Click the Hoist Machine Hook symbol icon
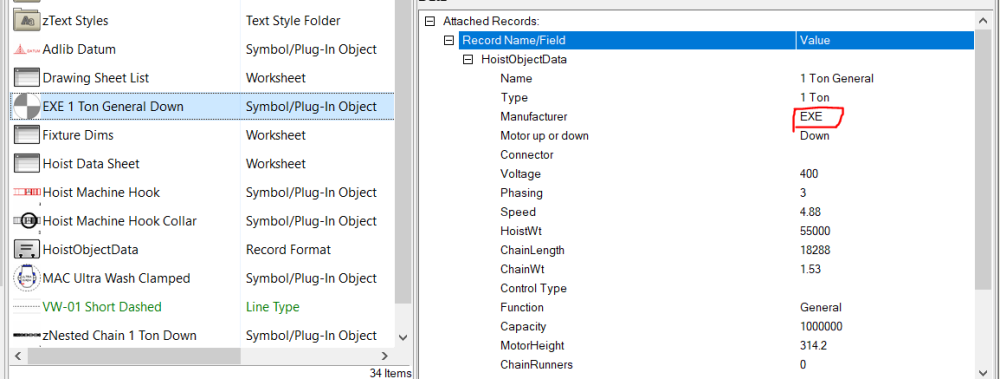 click(27, 192)
